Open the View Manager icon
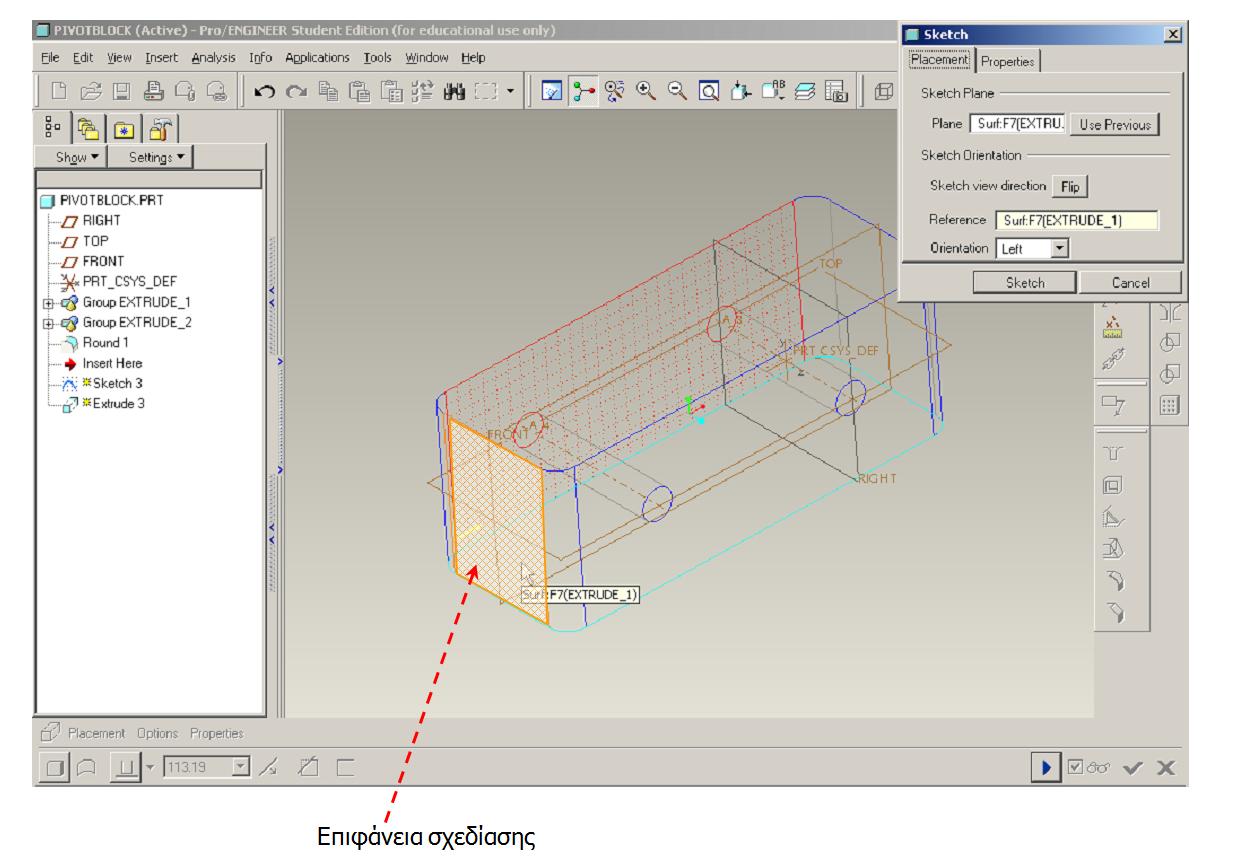 point(836,92)
